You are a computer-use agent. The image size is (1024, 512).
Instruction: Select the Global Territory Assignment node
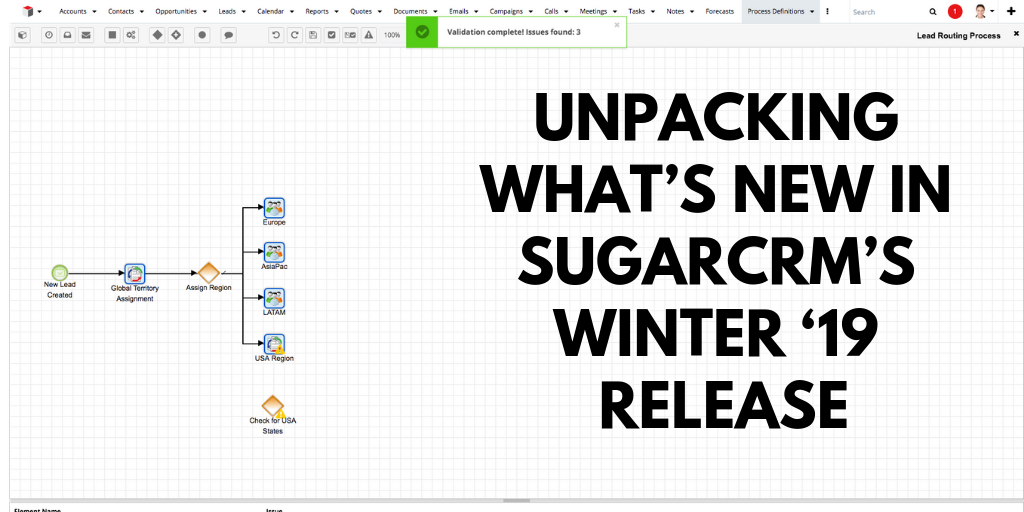pos(135,274)
